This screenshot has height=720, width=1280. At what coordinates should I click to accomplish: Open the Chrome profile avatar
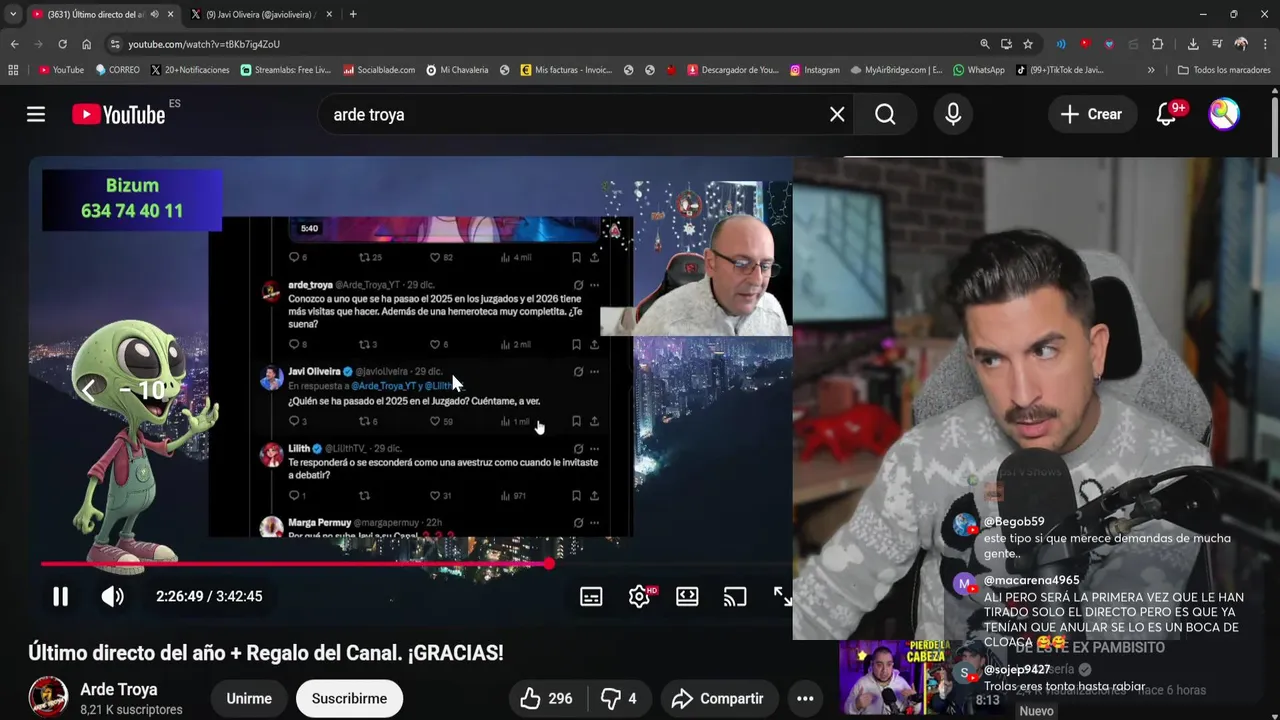point(1241,44)
